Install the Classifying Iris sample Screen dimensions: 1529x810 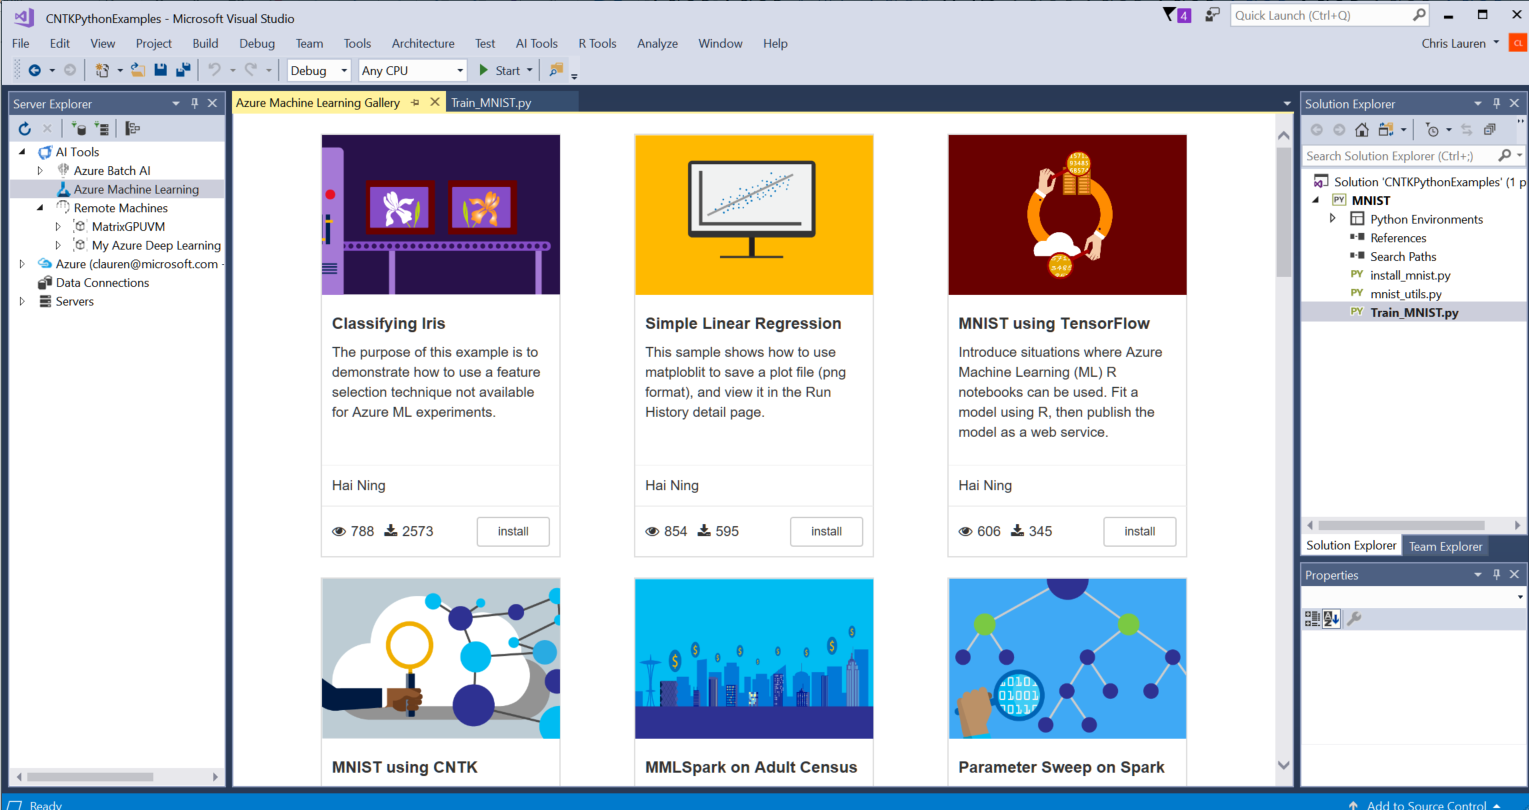click(513, 531)
